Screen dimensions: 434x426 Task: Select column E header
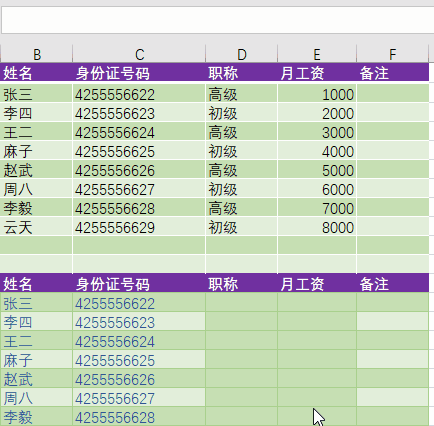click(x=317, y=54)
